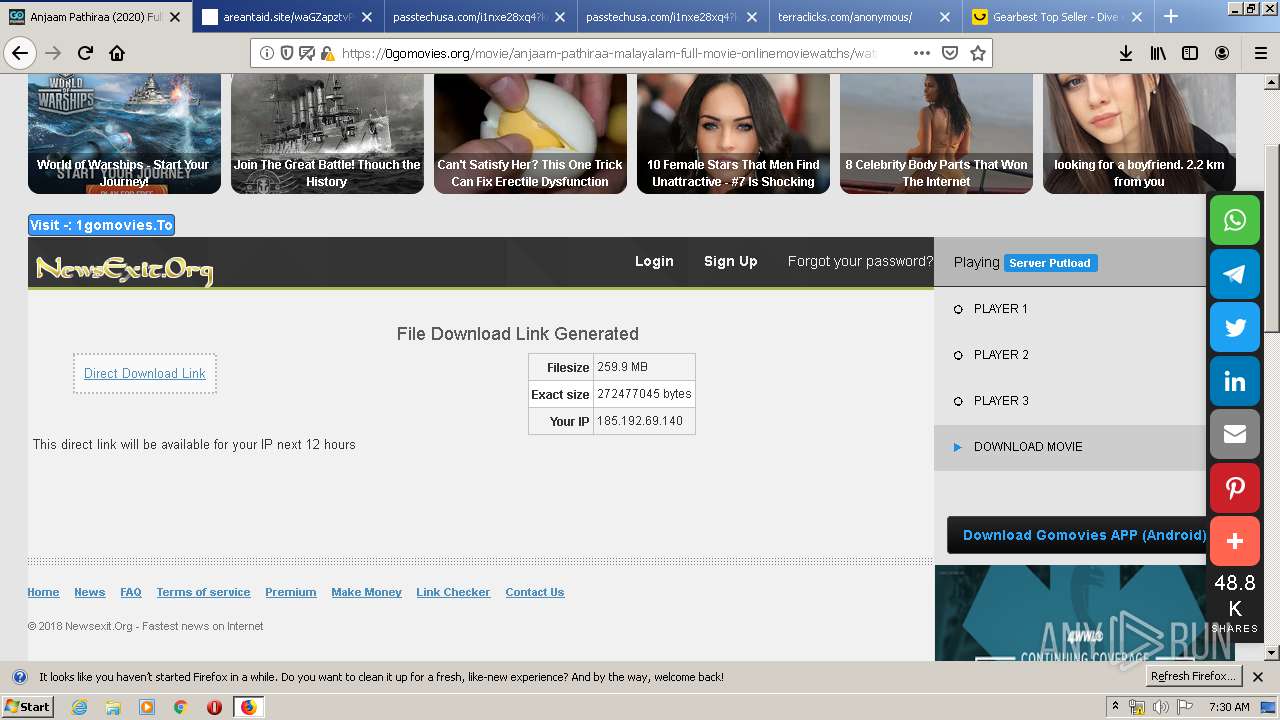
Task: Click Download Gomovies APP (Android) button
Action: (x=1084, y=535)
